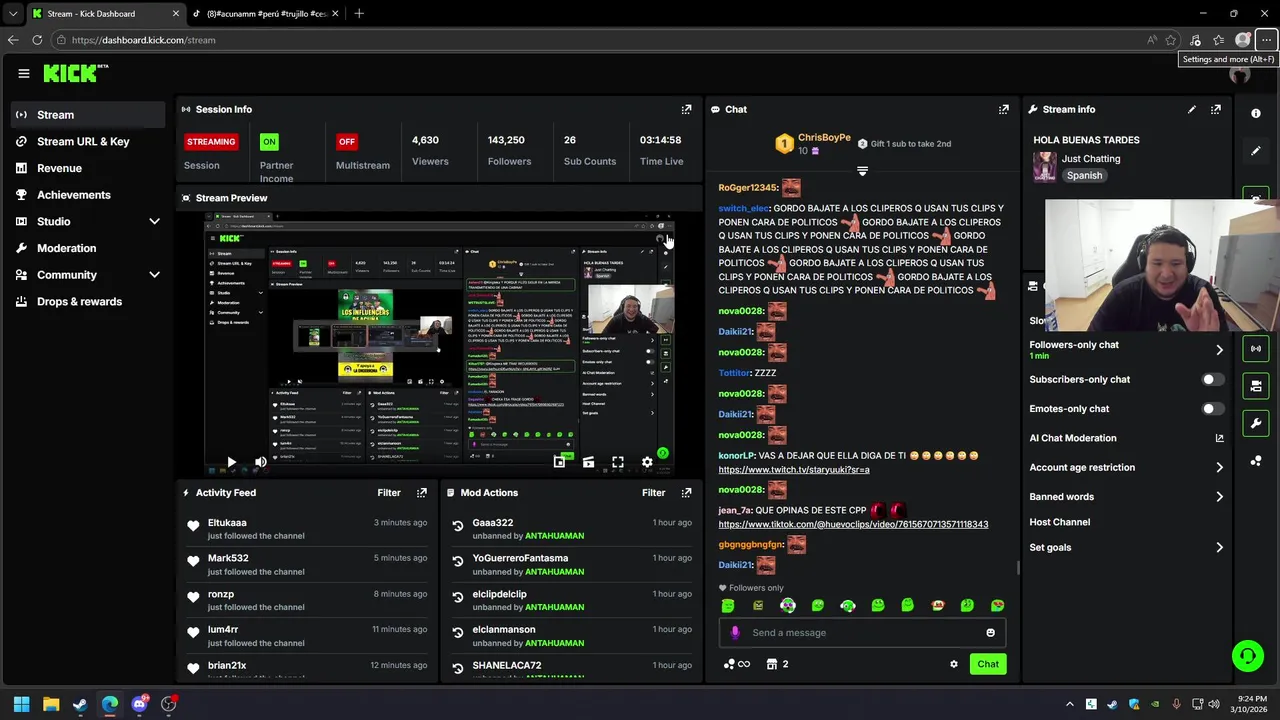Enable picture-in-picture on stream preview
Image resolution: width=1280 pixels, height=720 pixels.
point(559,462)
